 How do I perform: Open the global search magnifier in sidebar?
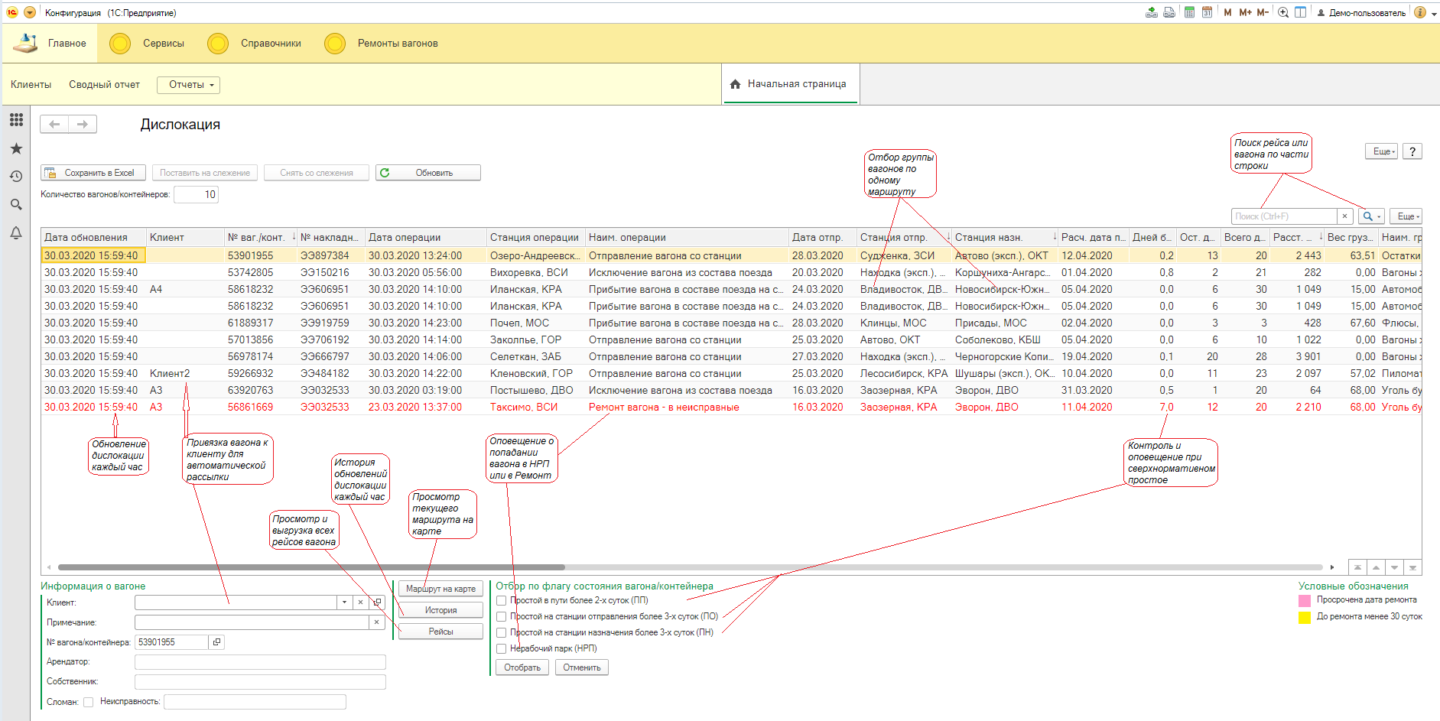(x=16, y=204)
